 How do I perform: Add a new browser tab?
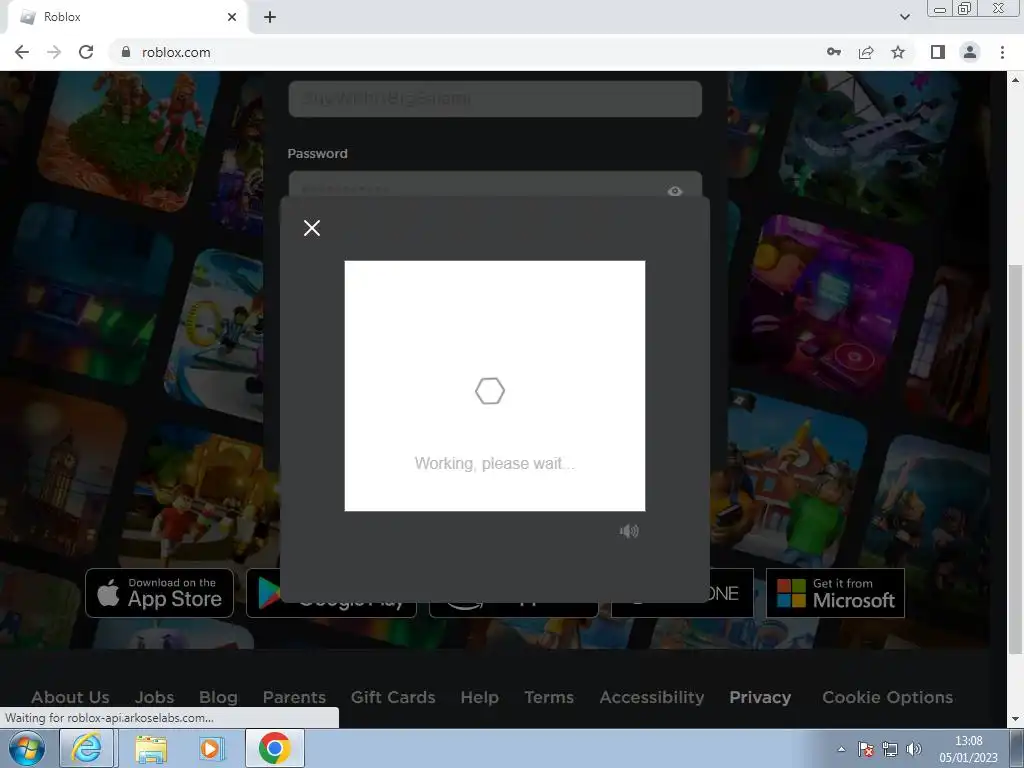270,17
